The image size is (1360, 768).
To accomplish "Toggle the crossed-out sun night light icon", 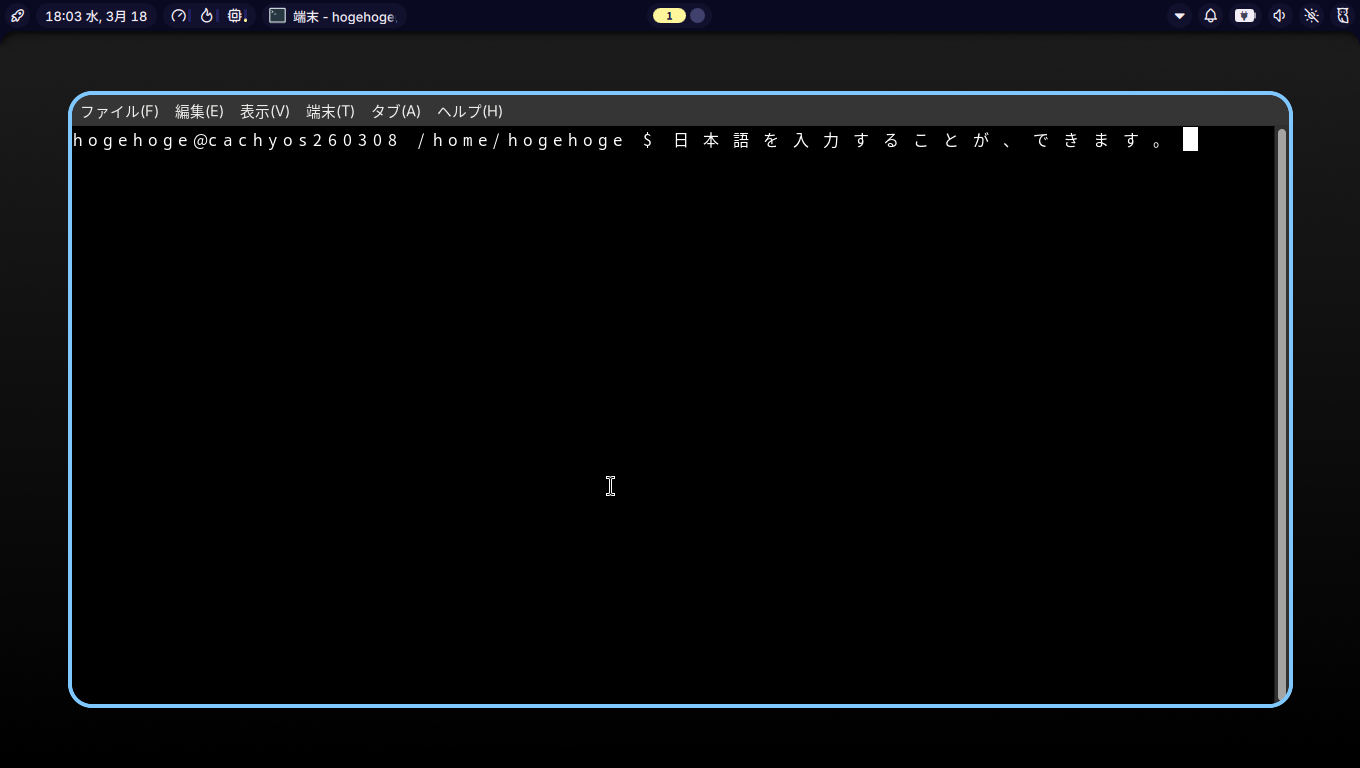I will click(x=1312, y=16).
